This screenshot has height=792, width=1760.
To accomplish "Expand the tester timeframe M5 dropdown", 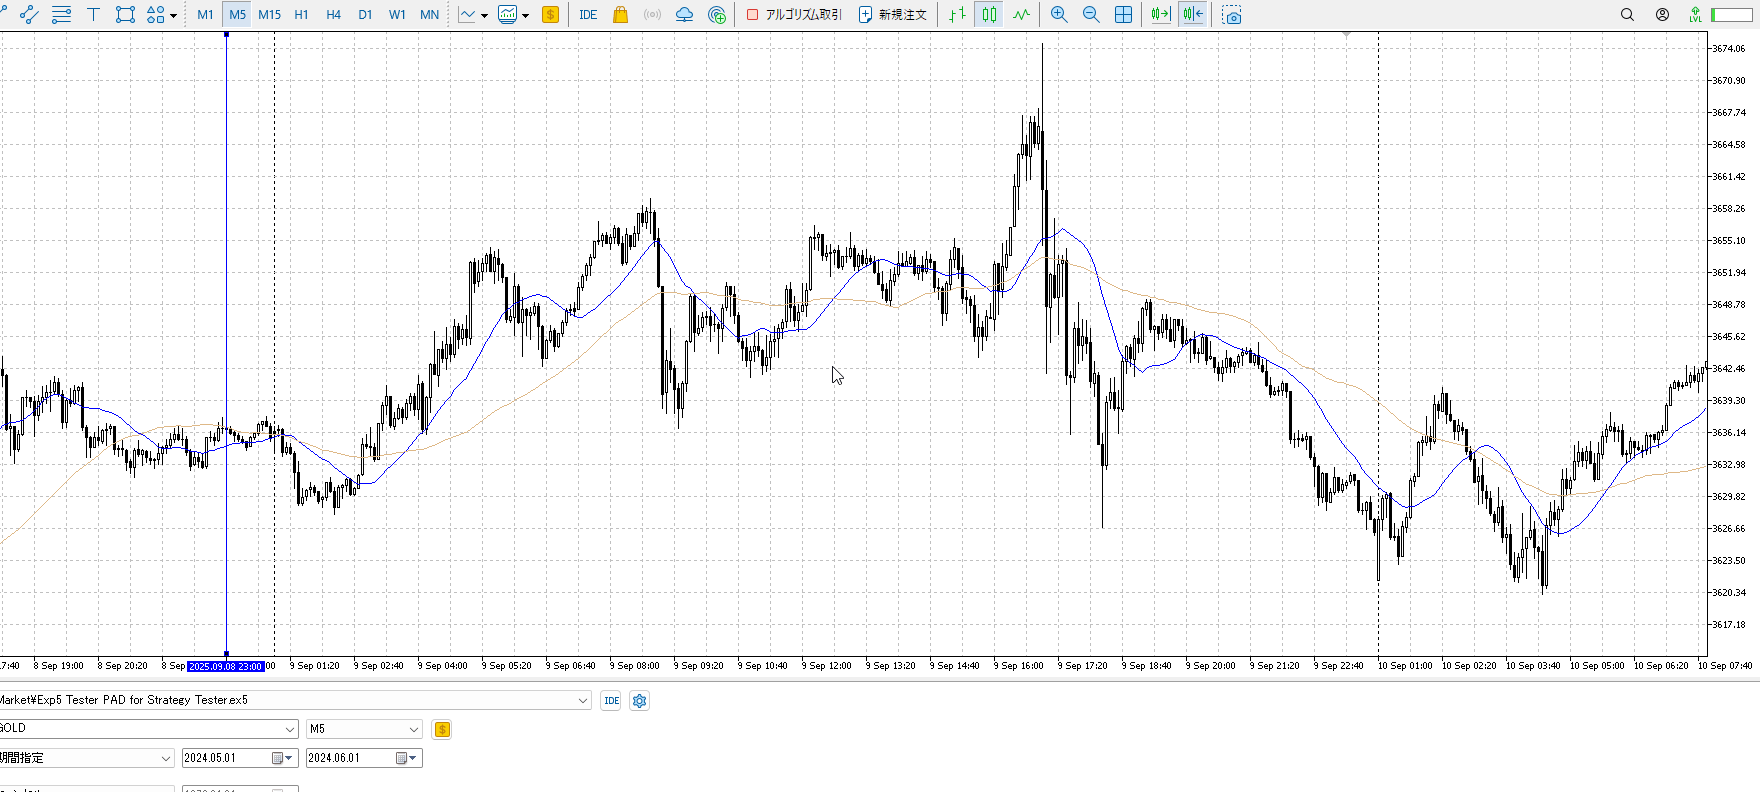I will 413,730.
